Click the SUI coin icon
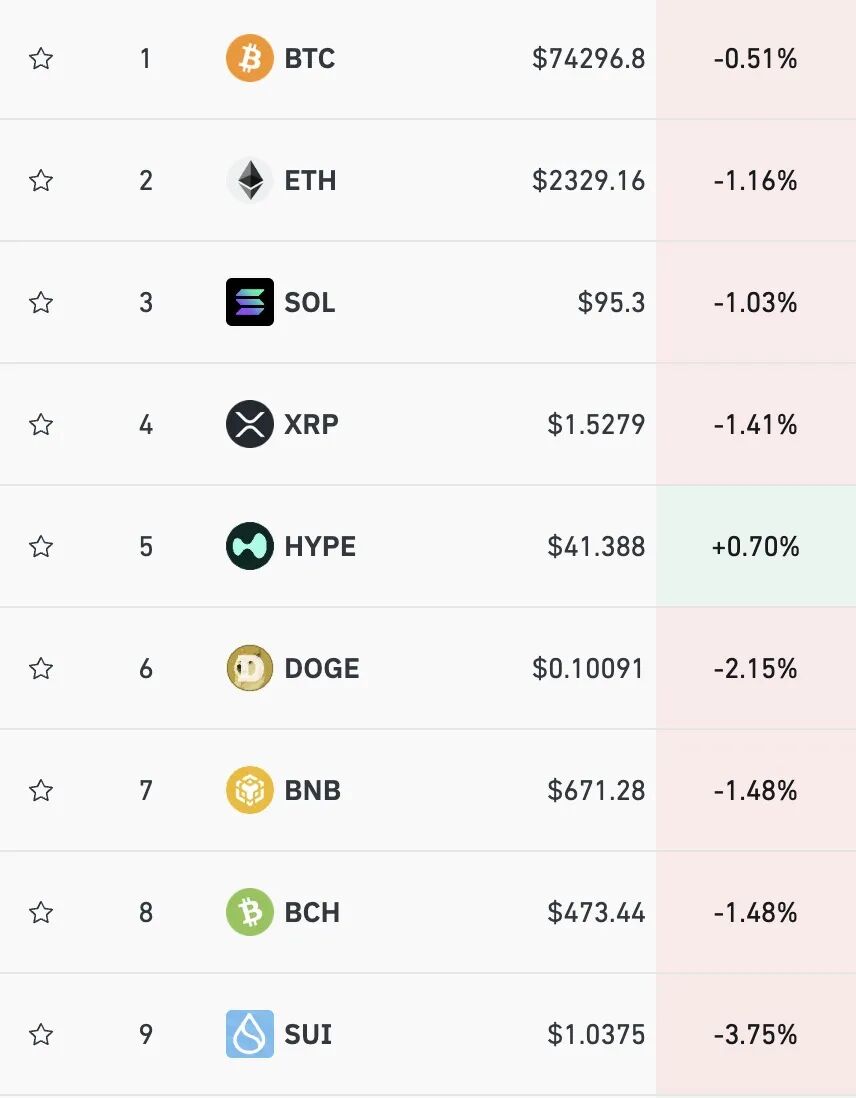Image resolution: width=856 pixels, height=1098 pixels. [x=250, y=1034]
